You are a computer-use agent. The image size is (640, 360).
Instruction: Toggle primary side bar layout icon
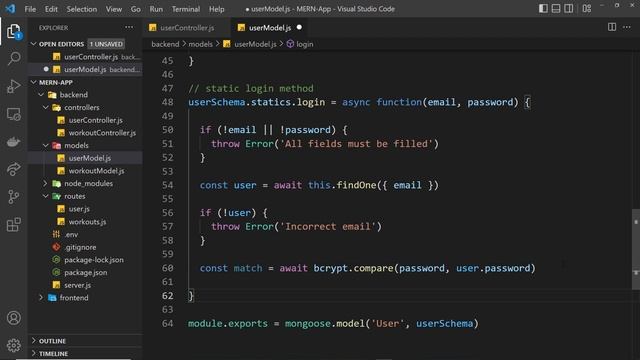click(x=543, y=9)
